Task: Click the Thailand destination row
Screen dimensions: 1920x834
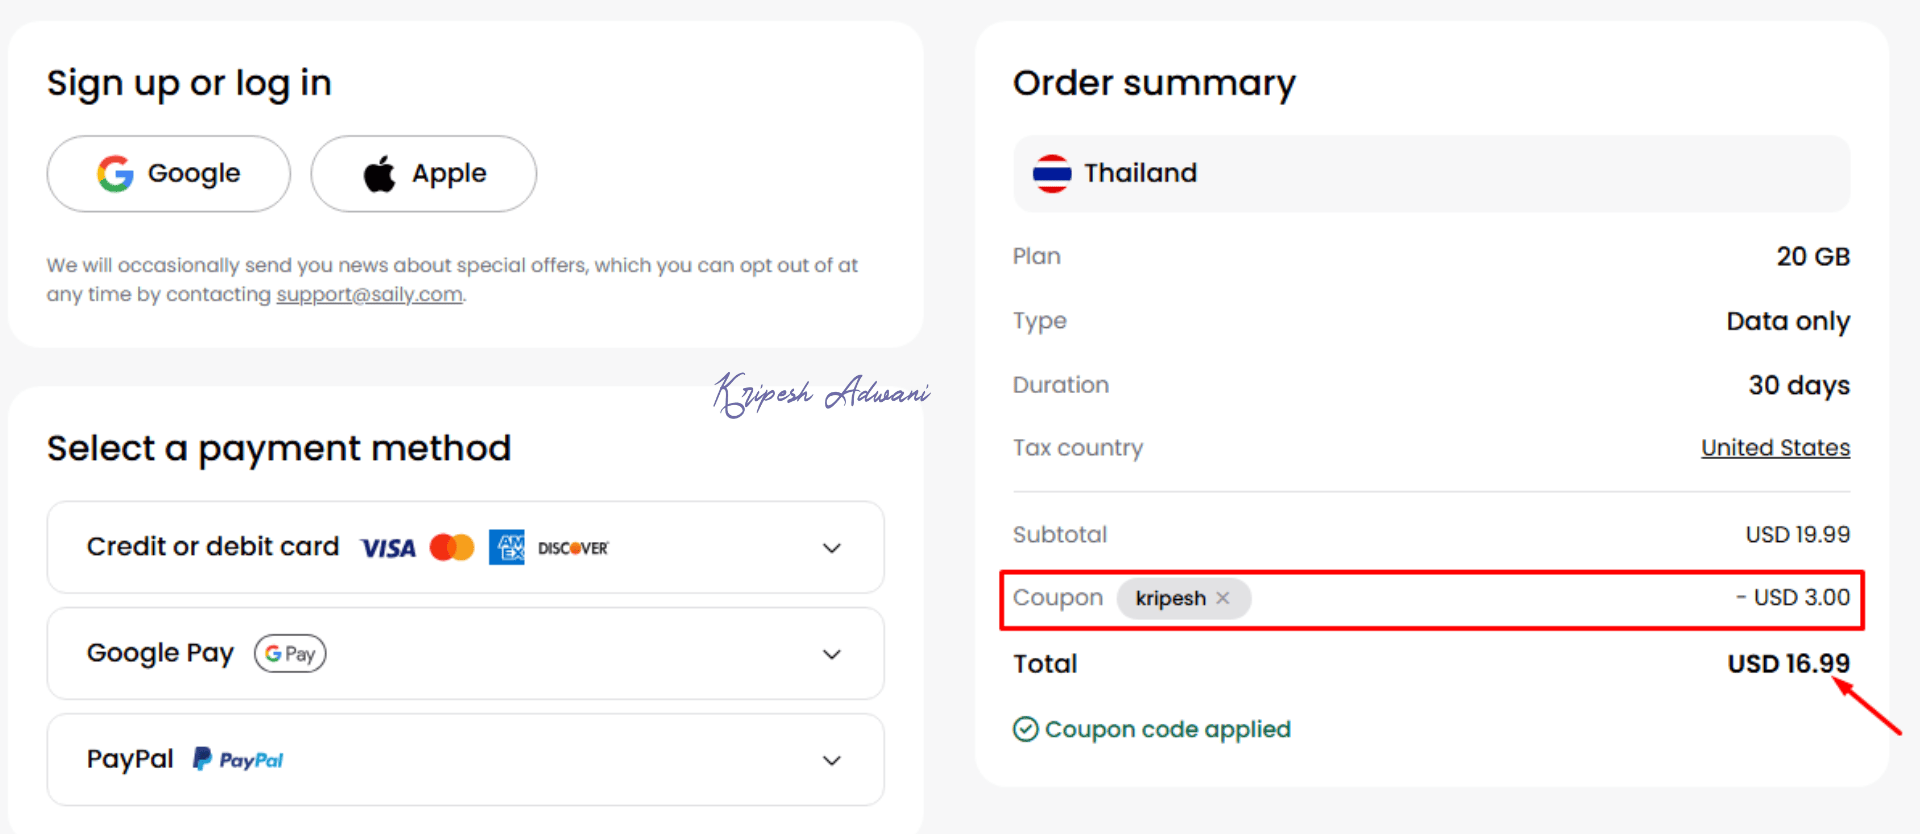Action: [1431, 174]
